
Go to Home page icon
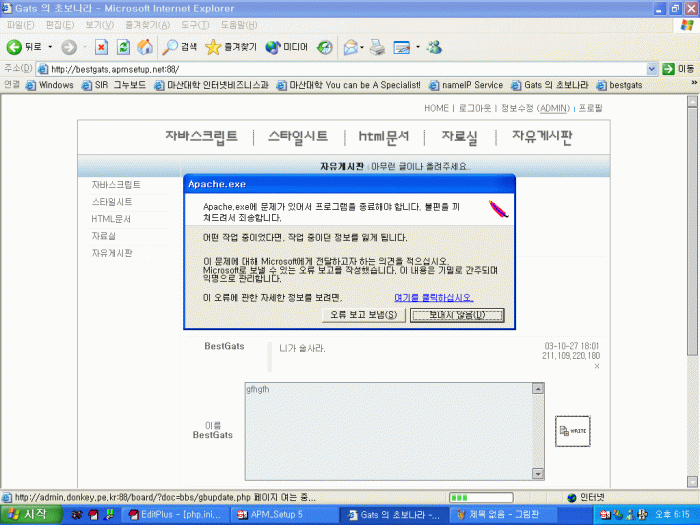145,47
